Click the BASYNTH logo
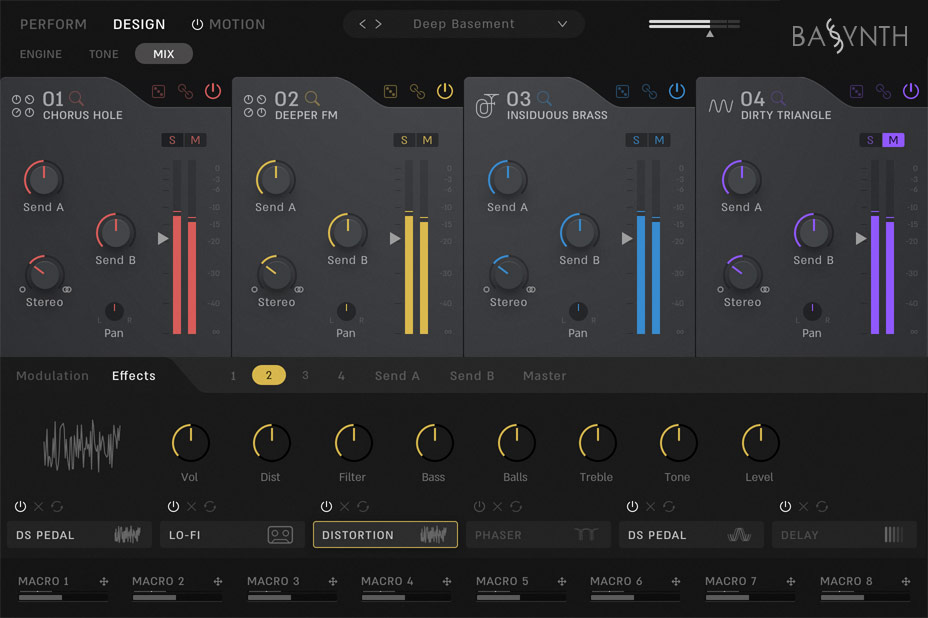The width and height of the screenshot is (928, 618). (x=851, y=36)
